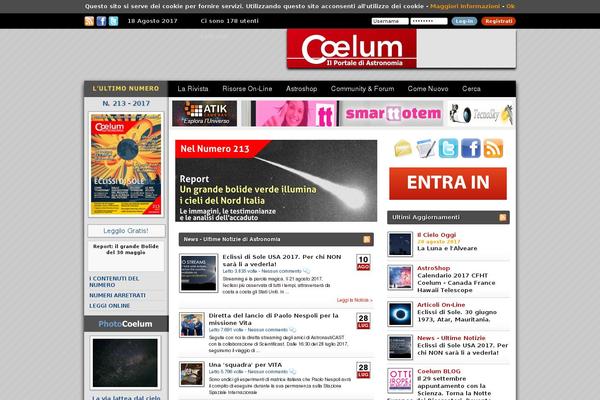Focus the Username input field
Screen dimensions: 600x400
pyautogui.click(x=390, y=21)
